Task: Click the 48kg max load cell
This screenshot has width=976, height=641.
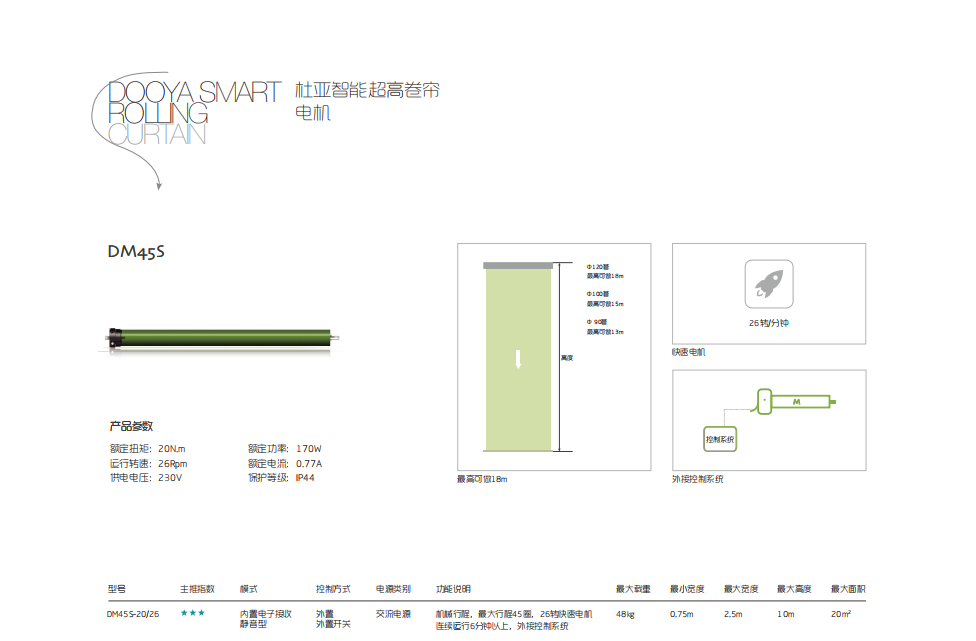Action: point(625,614)
